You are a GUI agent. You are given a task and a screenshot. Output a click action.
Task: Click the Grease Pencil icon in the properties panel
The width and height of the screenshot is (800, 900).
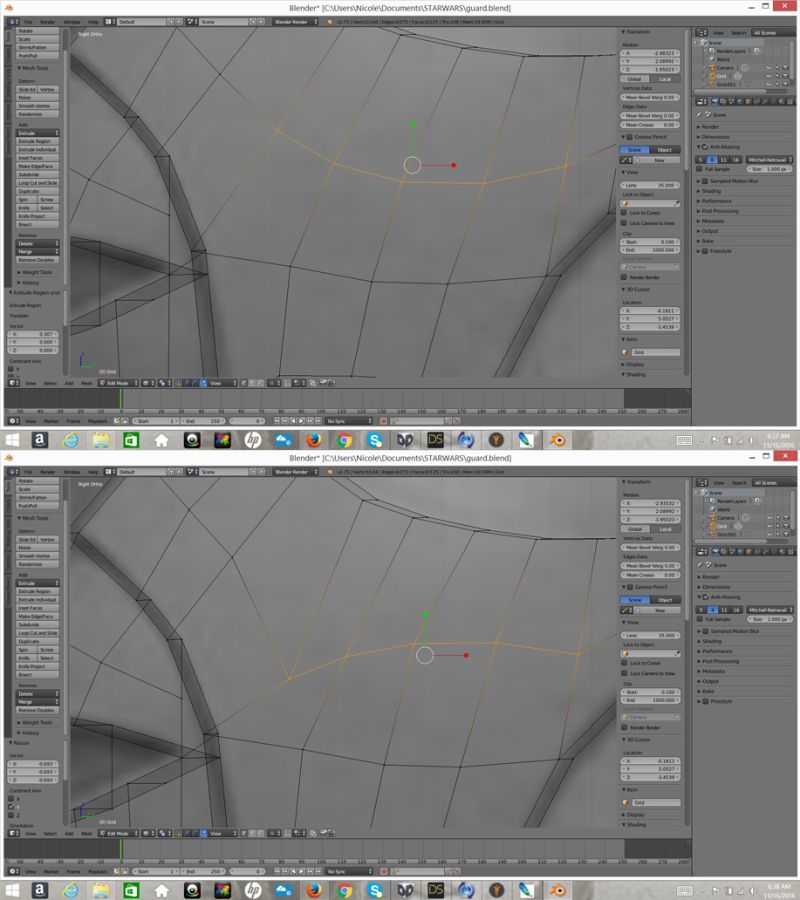coord(629,137)
